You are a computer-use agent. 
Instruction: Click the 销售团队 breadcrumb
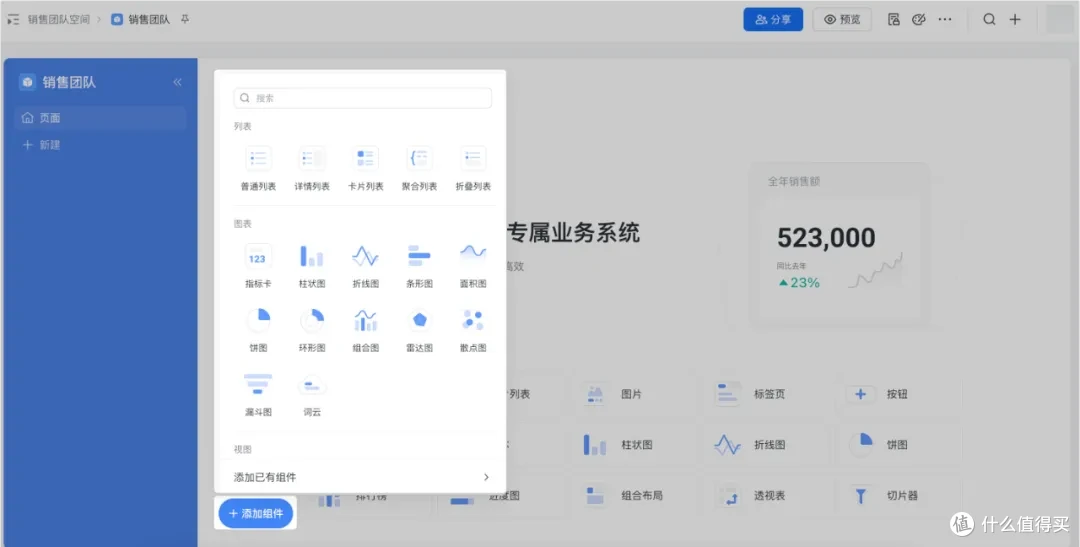pos(141,19)
